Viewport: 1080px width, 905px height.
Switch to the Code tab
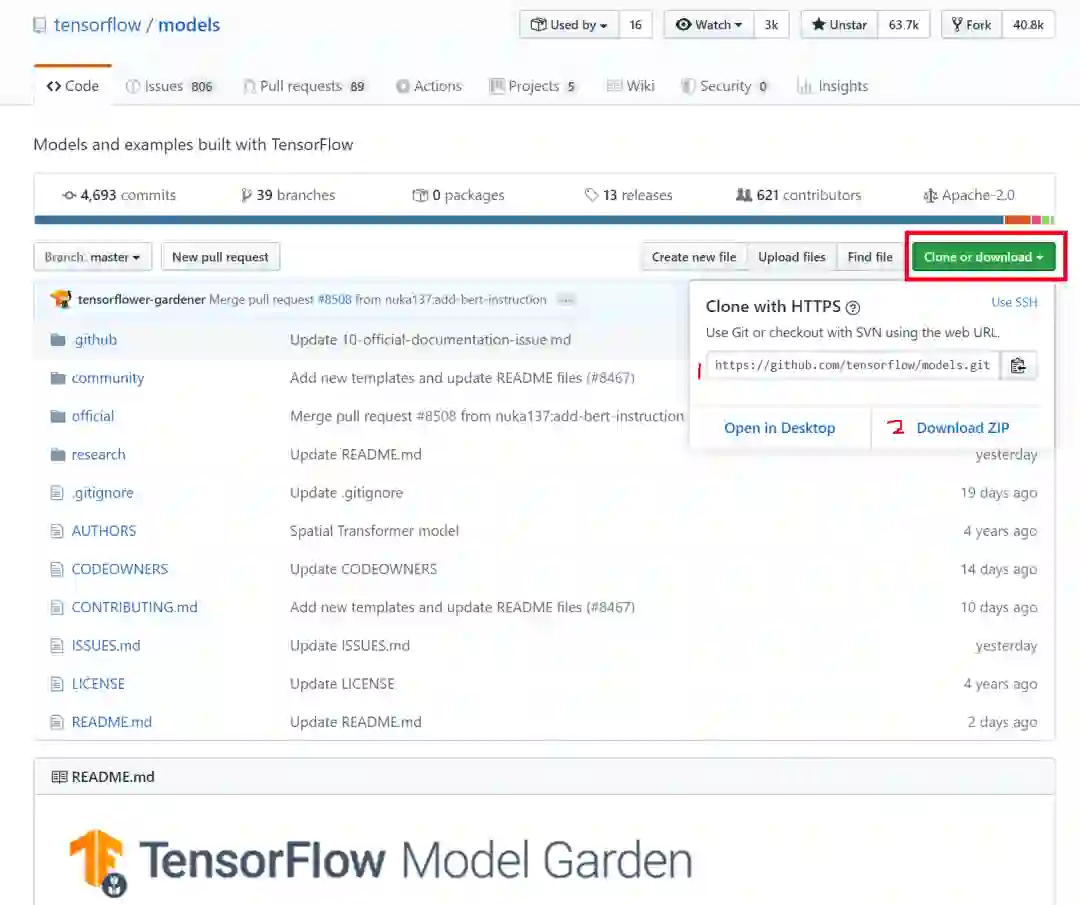72,86
